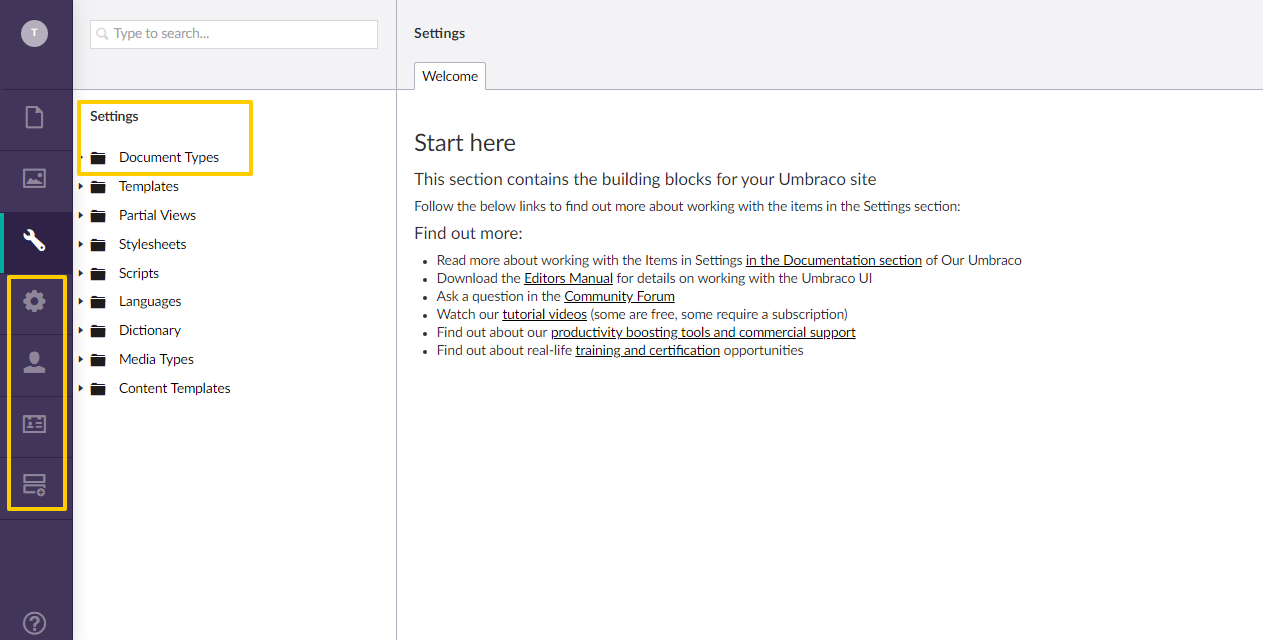The height and width of the screenshot is (640, 1263).
Task: Open the Members ID card icon
Action: 35,424
